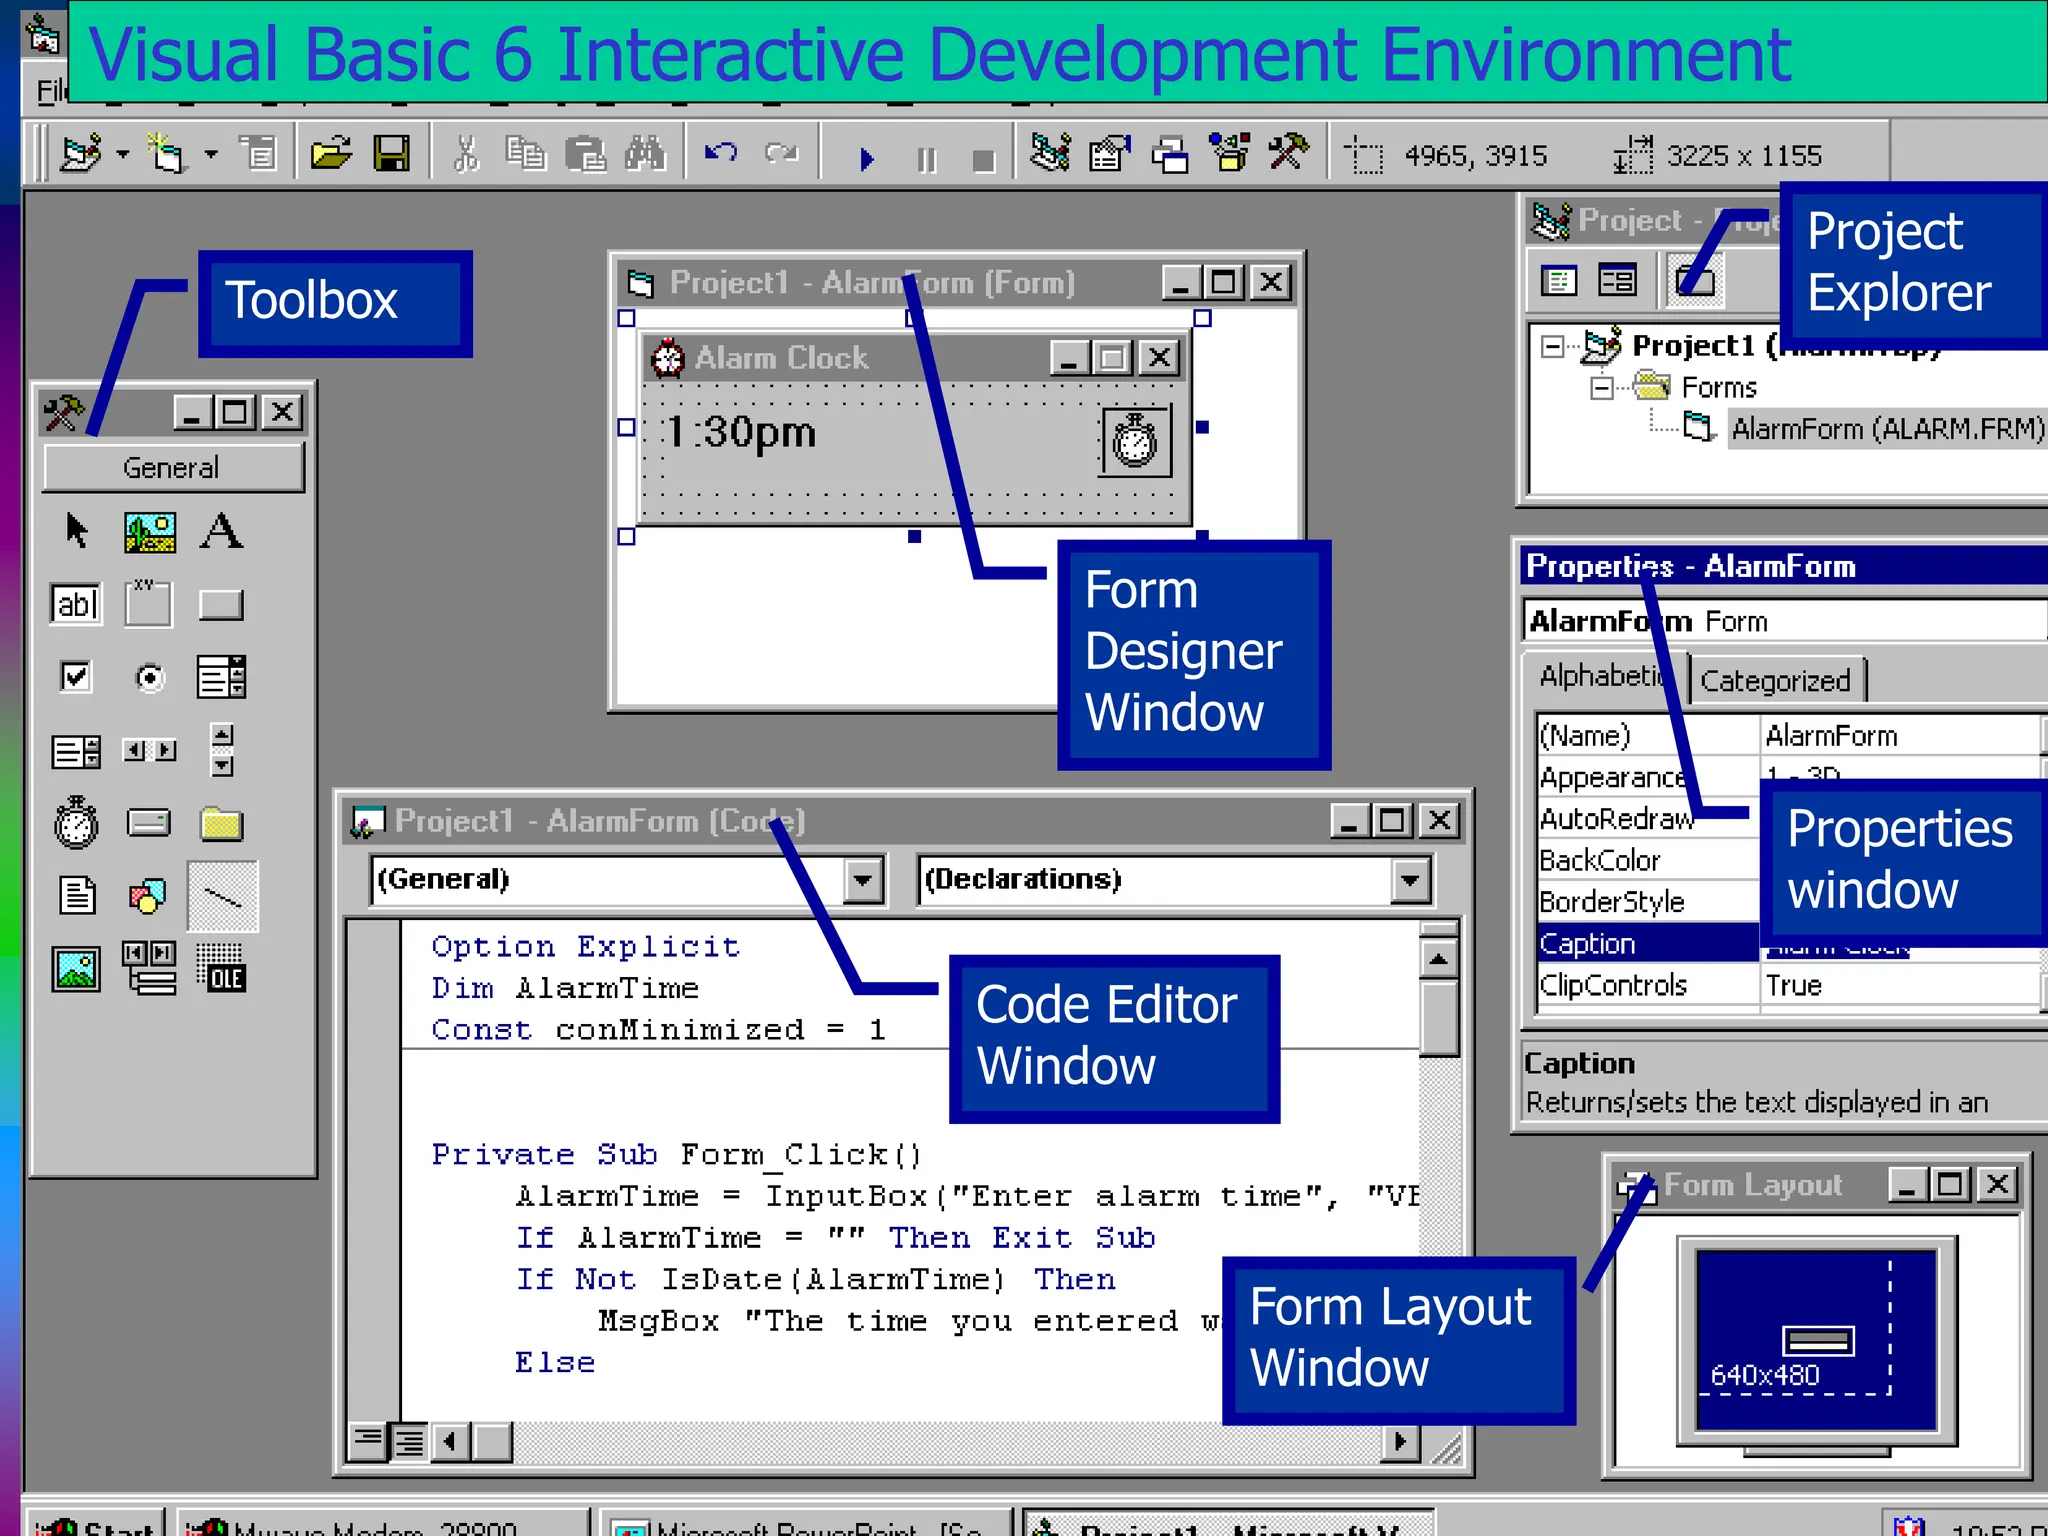Screen dimensions: 2048x1536
Task: Open the Menu Editor toolbar icon
Action: (x=258, y=155)
